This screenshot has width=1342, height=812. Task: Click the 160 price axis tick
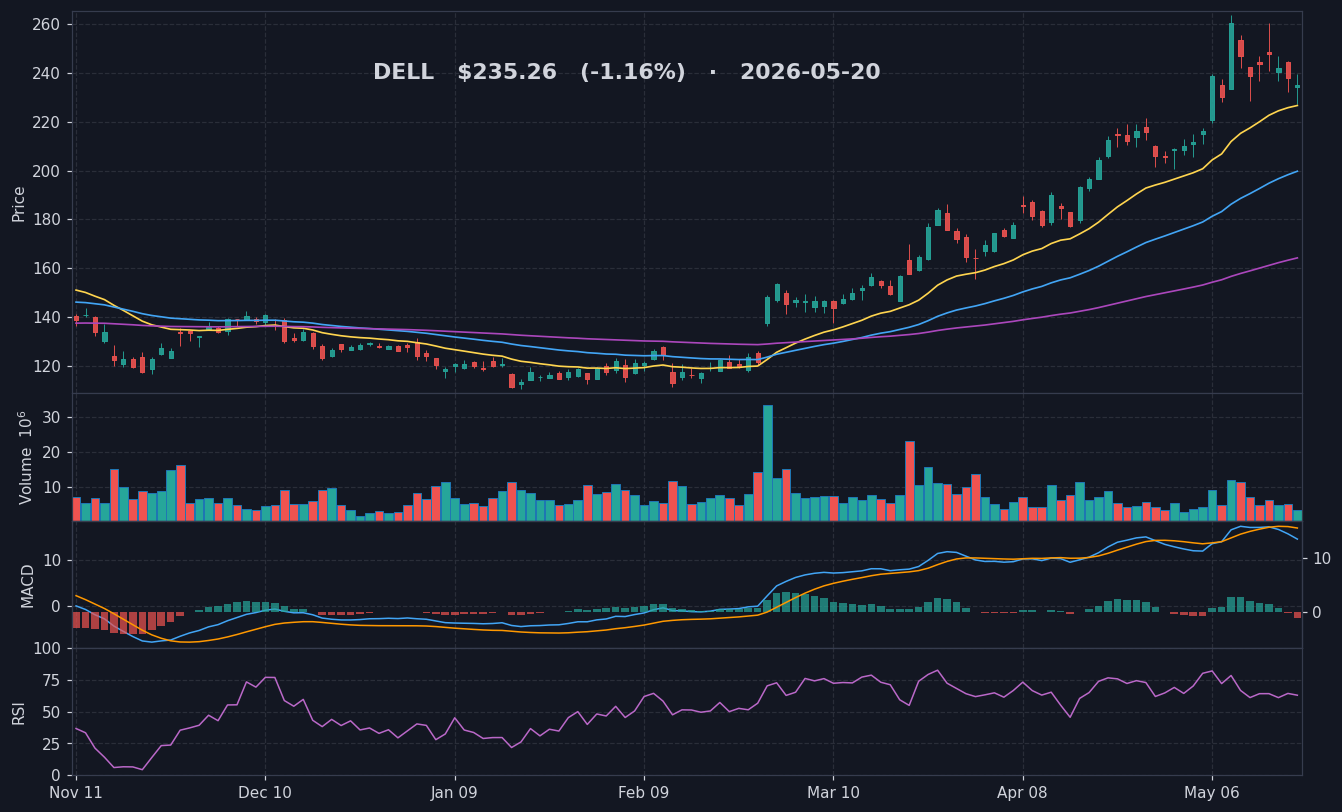coord(45,268)
